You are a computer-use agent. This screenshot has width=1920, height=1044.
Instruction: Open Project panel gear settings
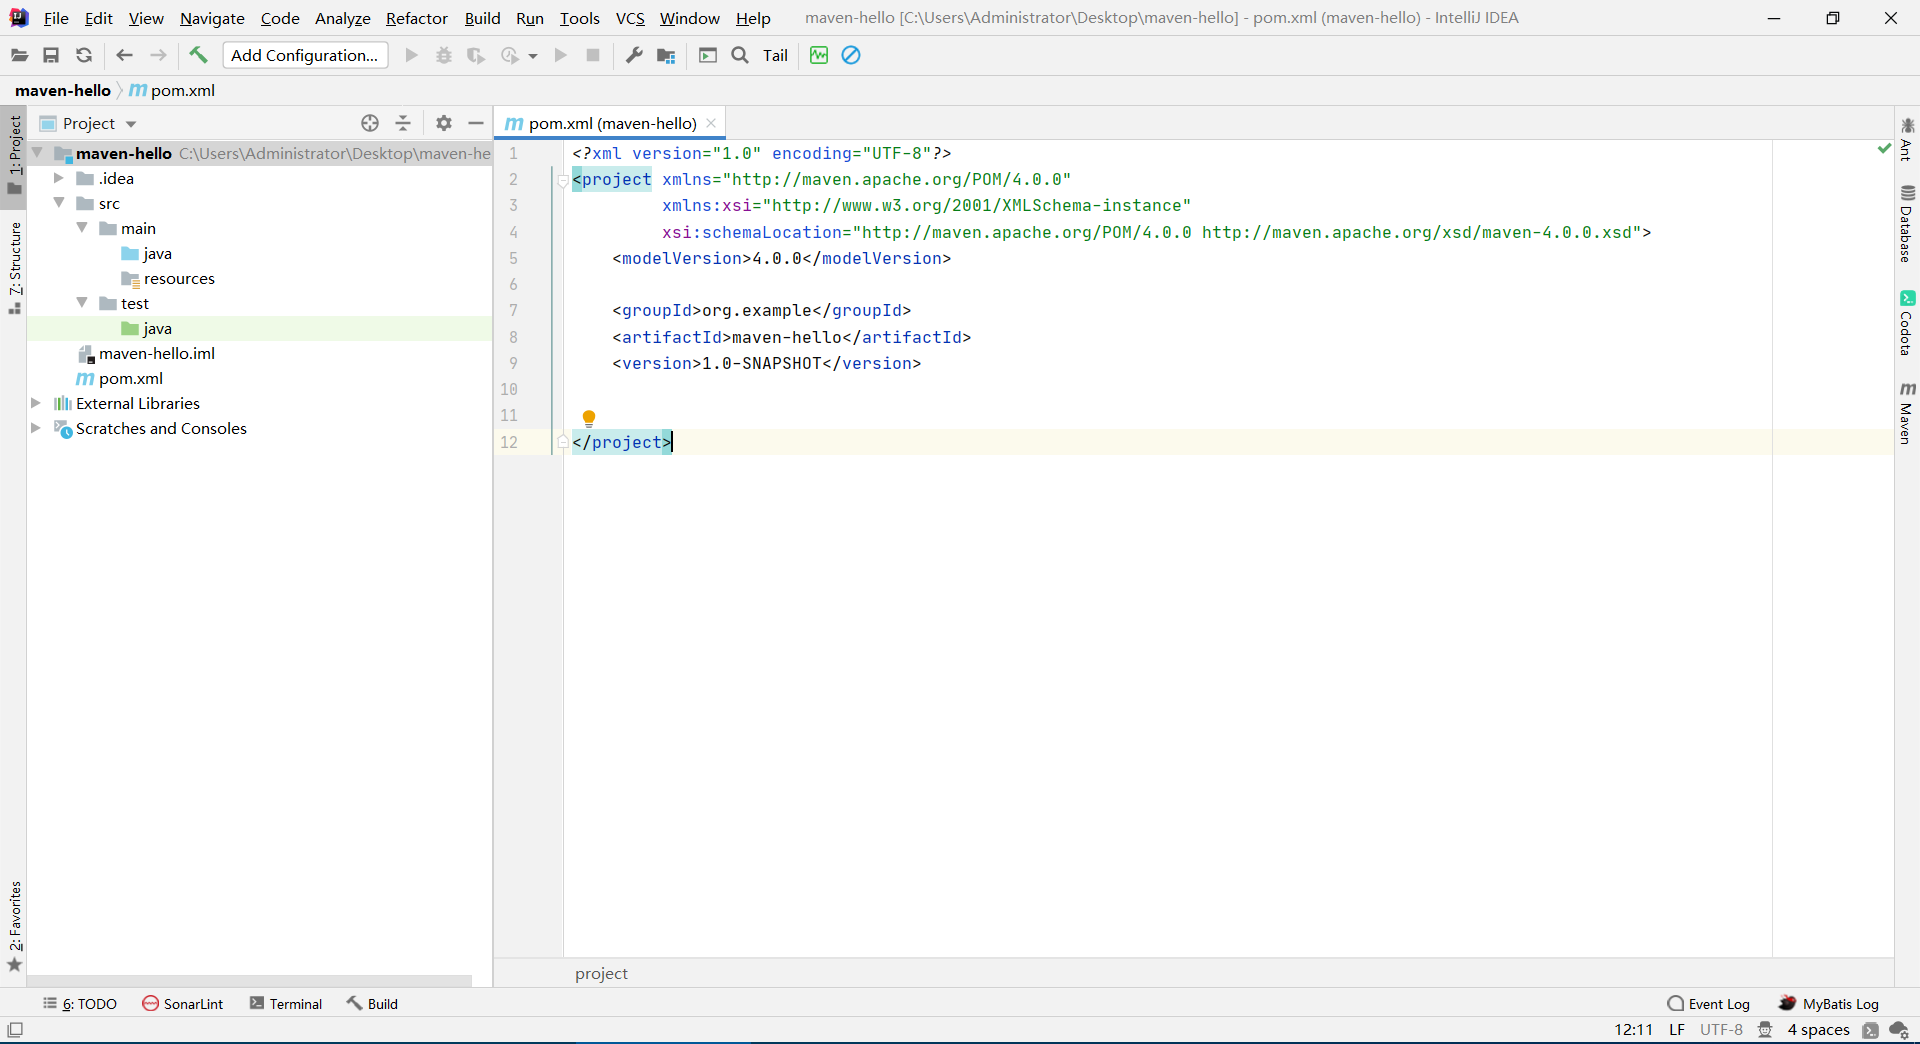[444, 123]
